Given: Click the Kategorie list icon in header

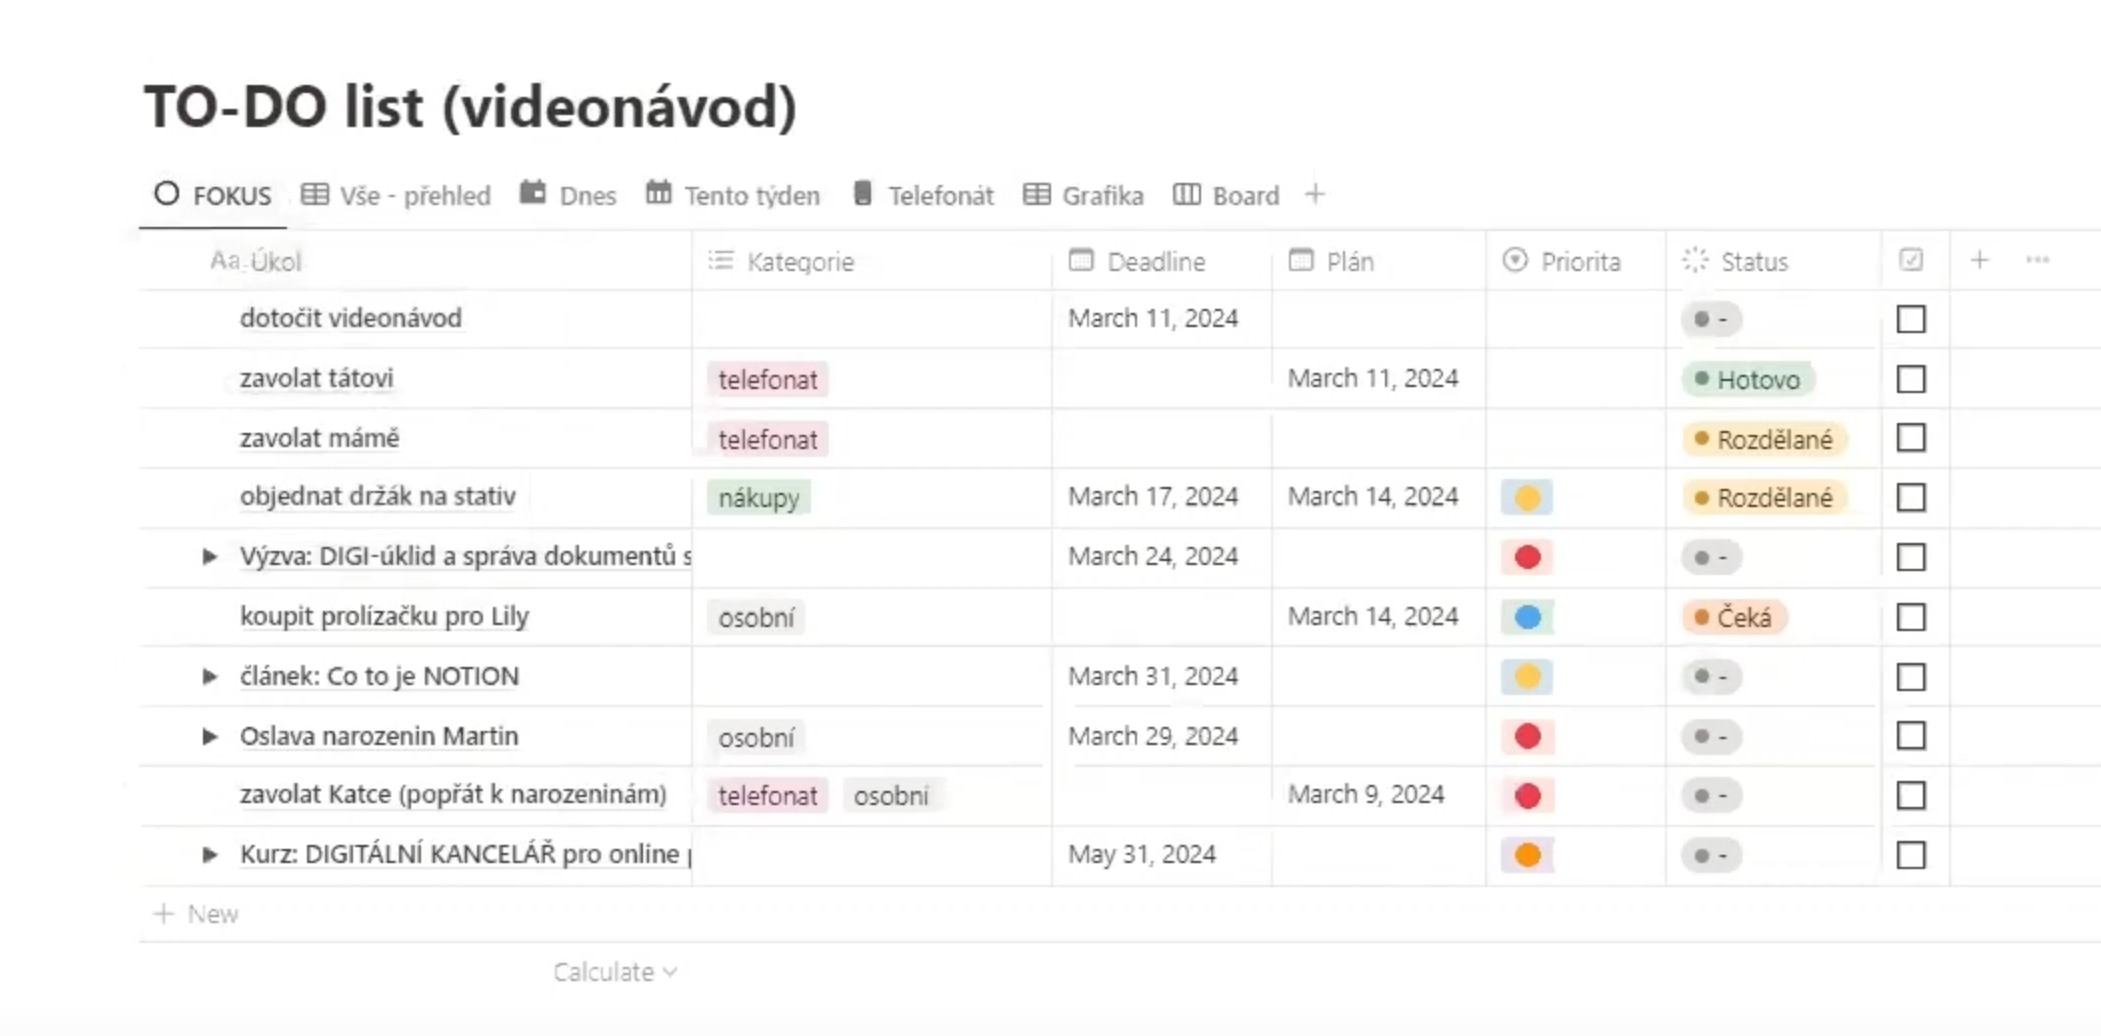Looking at the screenshot, I should click(x=721, y=261).
